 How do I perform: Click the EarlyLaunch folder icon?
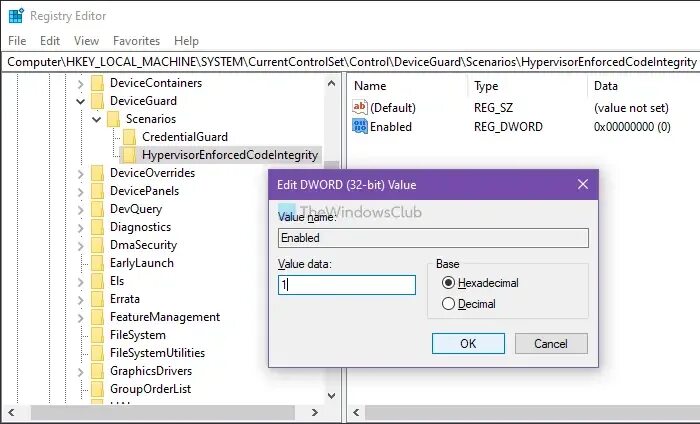pyautogui.click(x=97, y=263)
